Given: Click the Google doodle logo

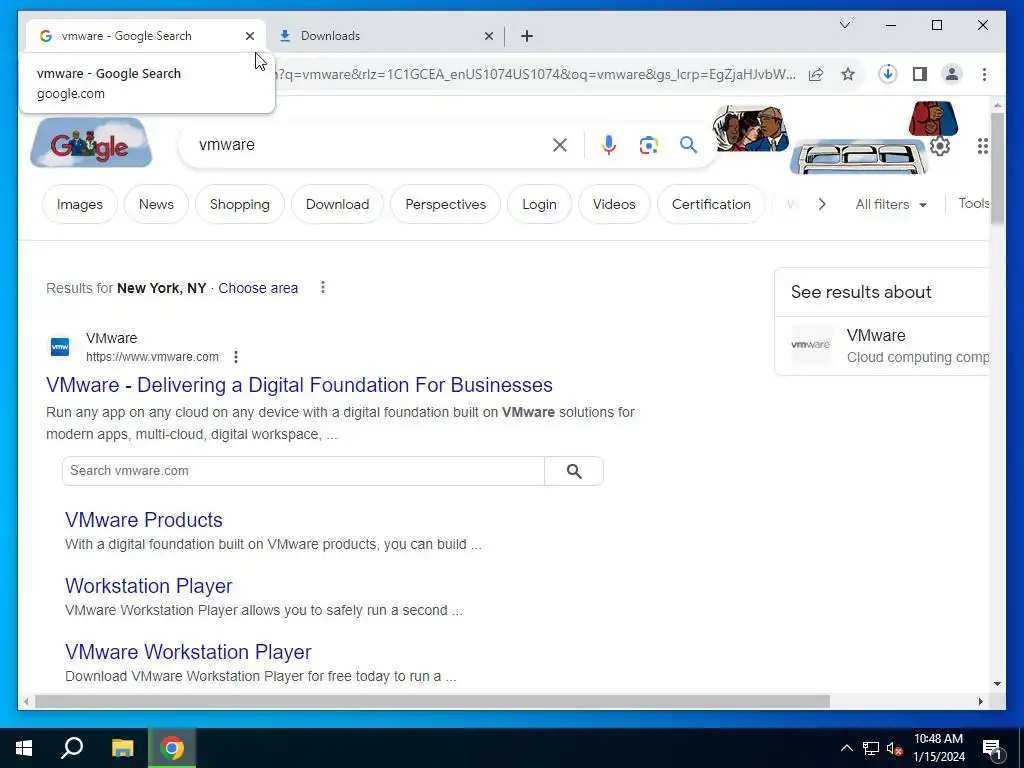Looking at the screenshot, I should click(91, 143).
